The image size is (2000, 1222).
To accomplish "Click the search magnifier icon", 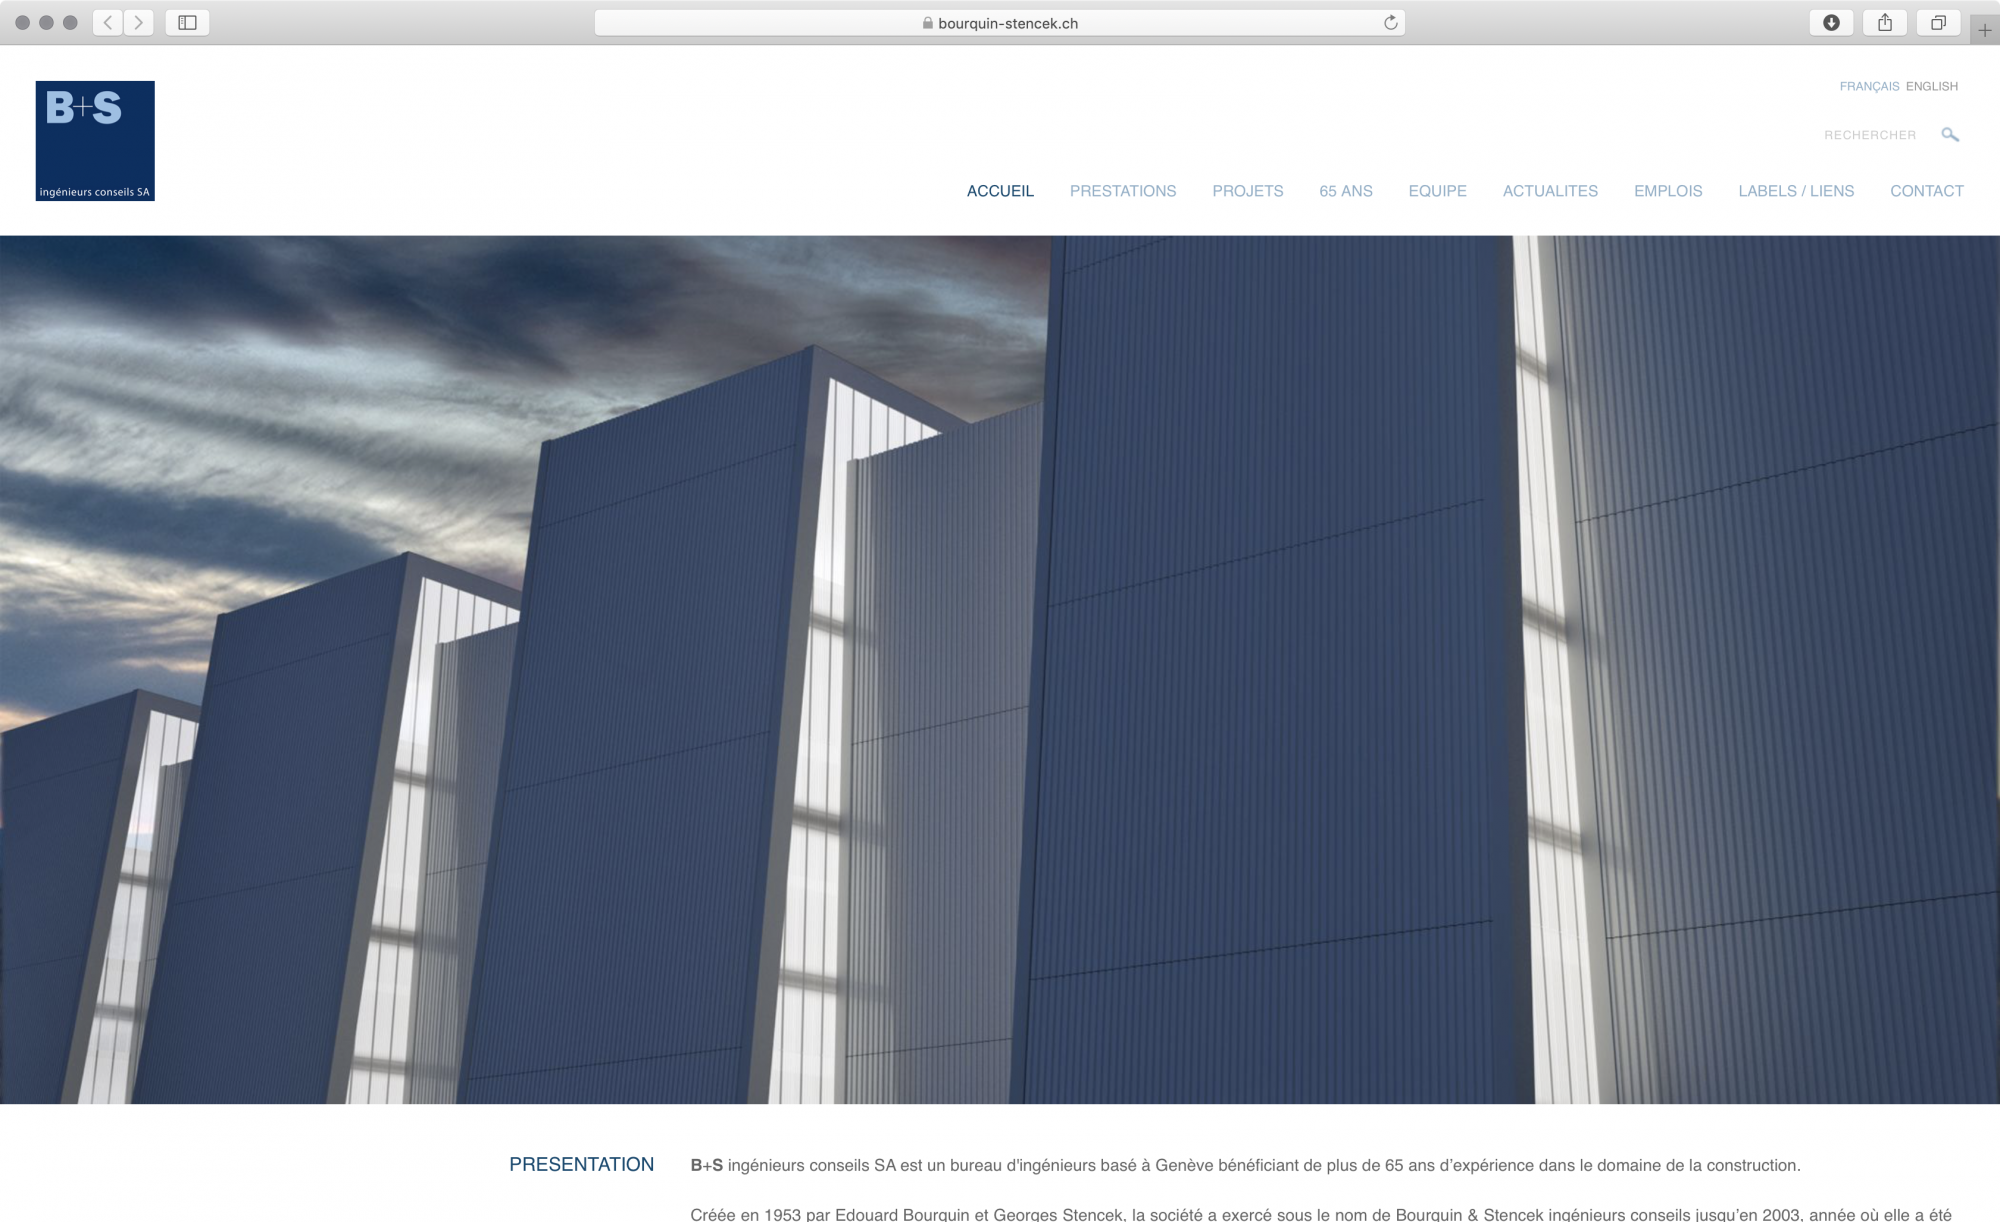I will point(1950,133).
